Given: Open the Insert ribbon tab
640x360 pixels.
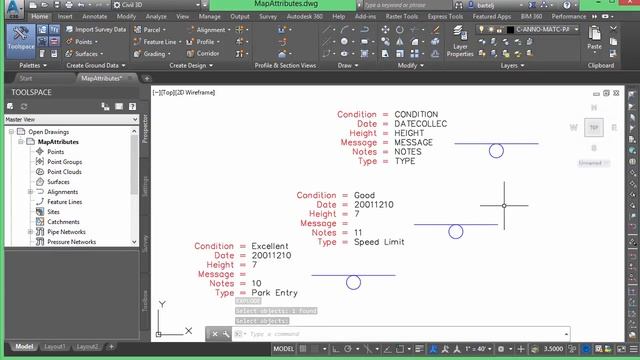Looking at the screenshot, I should (65, 16).
